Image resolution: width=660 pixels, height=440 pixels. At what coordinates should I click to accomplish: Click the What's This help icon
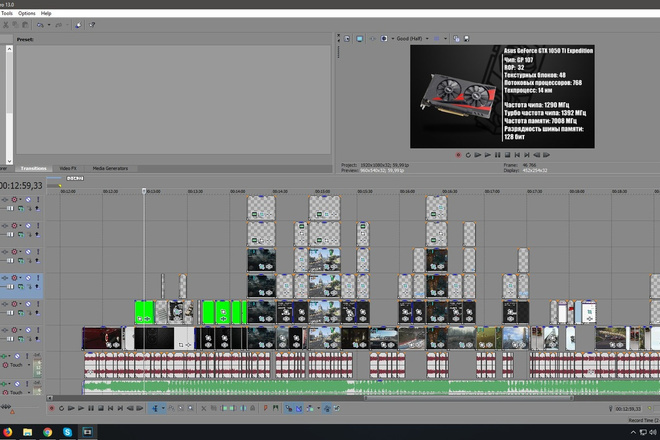click(x=92, y=25)
